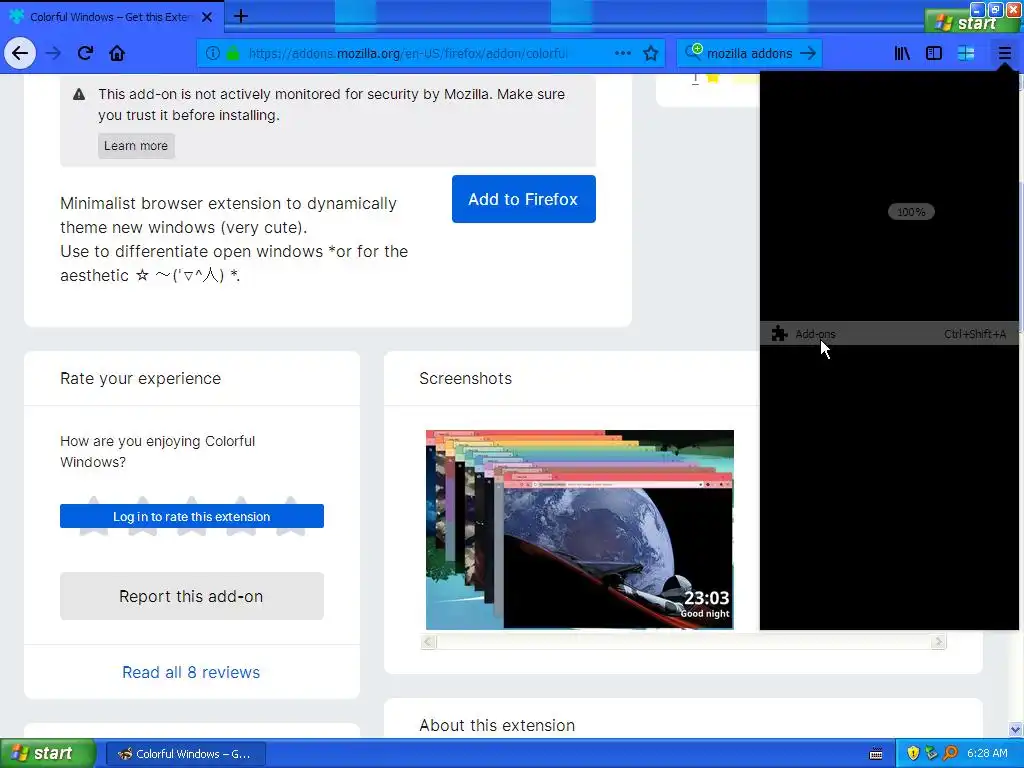Click the Report this add-on button
This screenshot has height=768, width=1024.
(x=191, y=596)
